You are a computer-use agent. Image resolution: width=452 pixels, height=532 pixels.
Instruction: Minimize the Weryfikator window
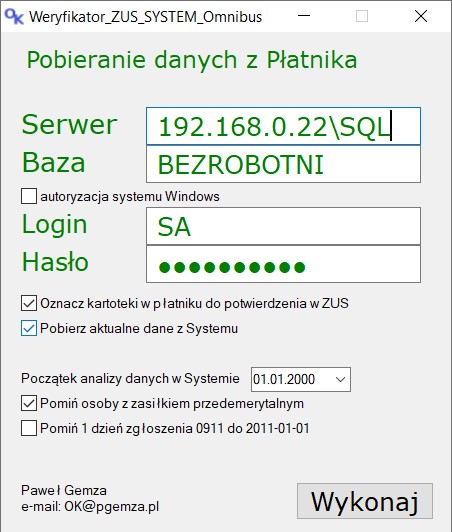point(304,16)
